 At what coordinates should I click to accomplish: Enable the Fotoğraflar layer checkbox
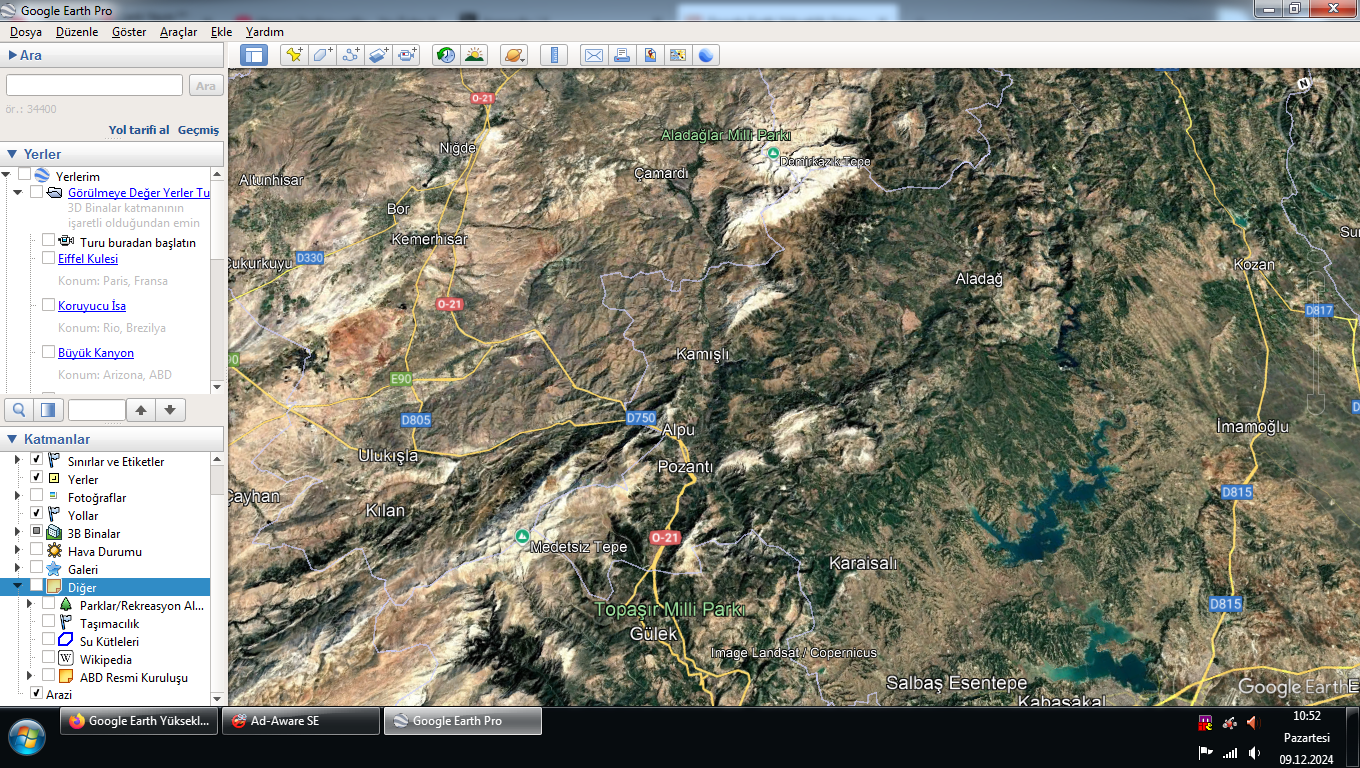click(37, 496)
